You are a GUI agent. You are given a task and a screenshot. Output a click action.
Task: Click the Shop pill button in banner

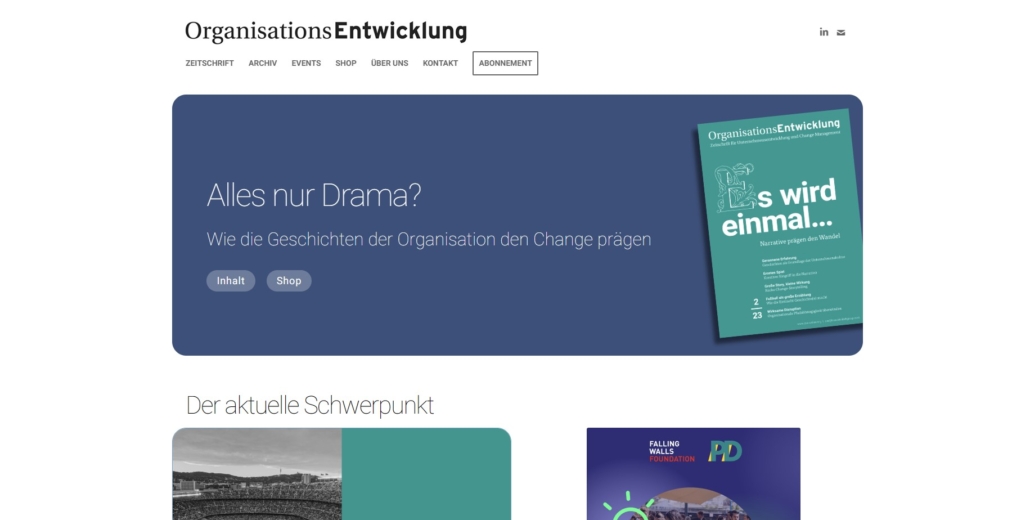click(289, 281)
